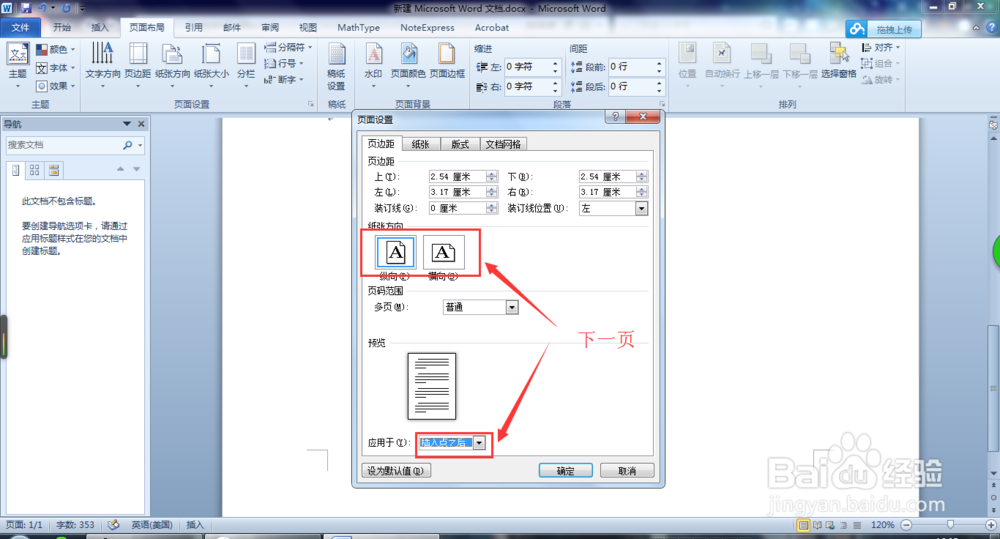Click the left margin (左) value field

tap(457, 192)
